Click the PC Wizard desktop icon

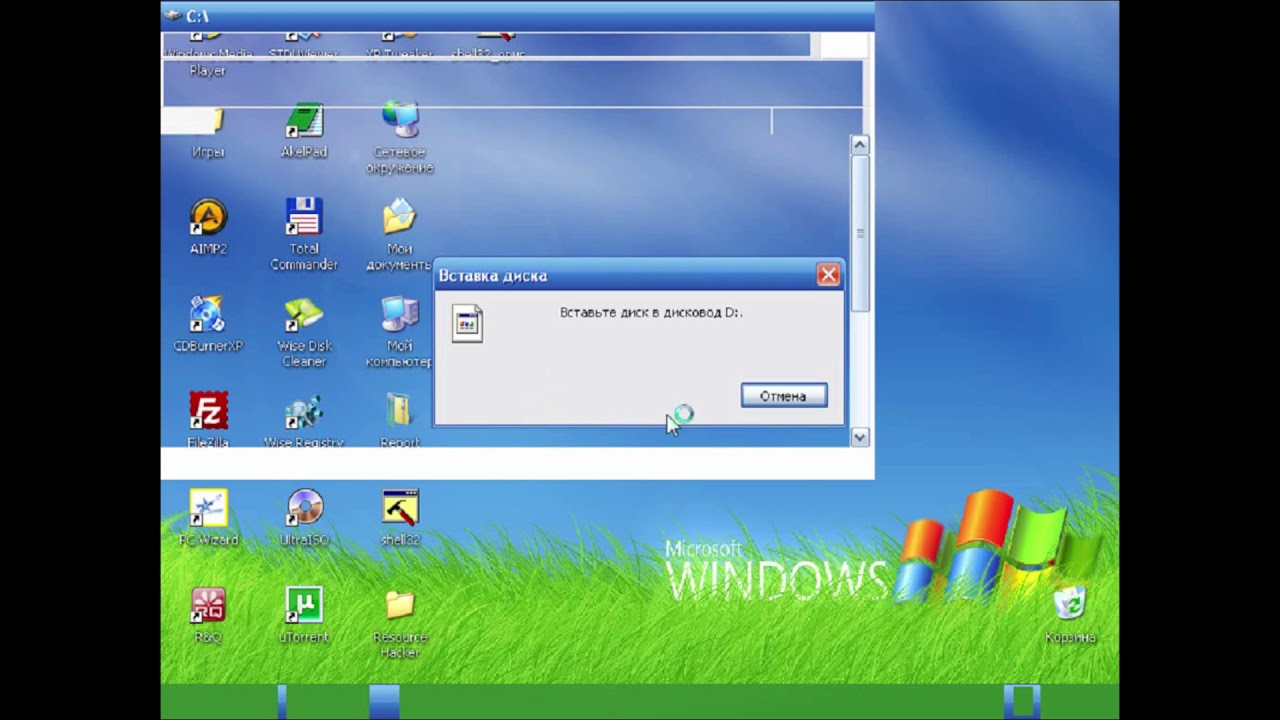[208, 508]
